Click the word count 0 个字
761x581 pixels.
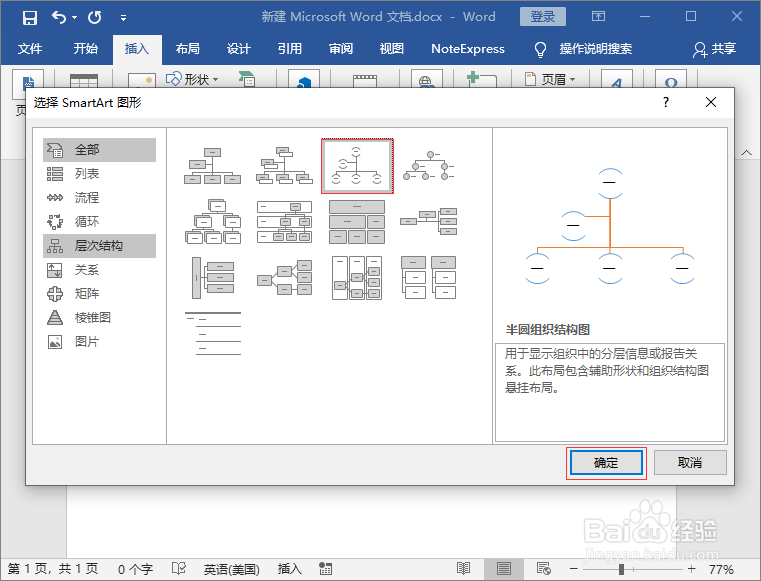tap(135, 569)
